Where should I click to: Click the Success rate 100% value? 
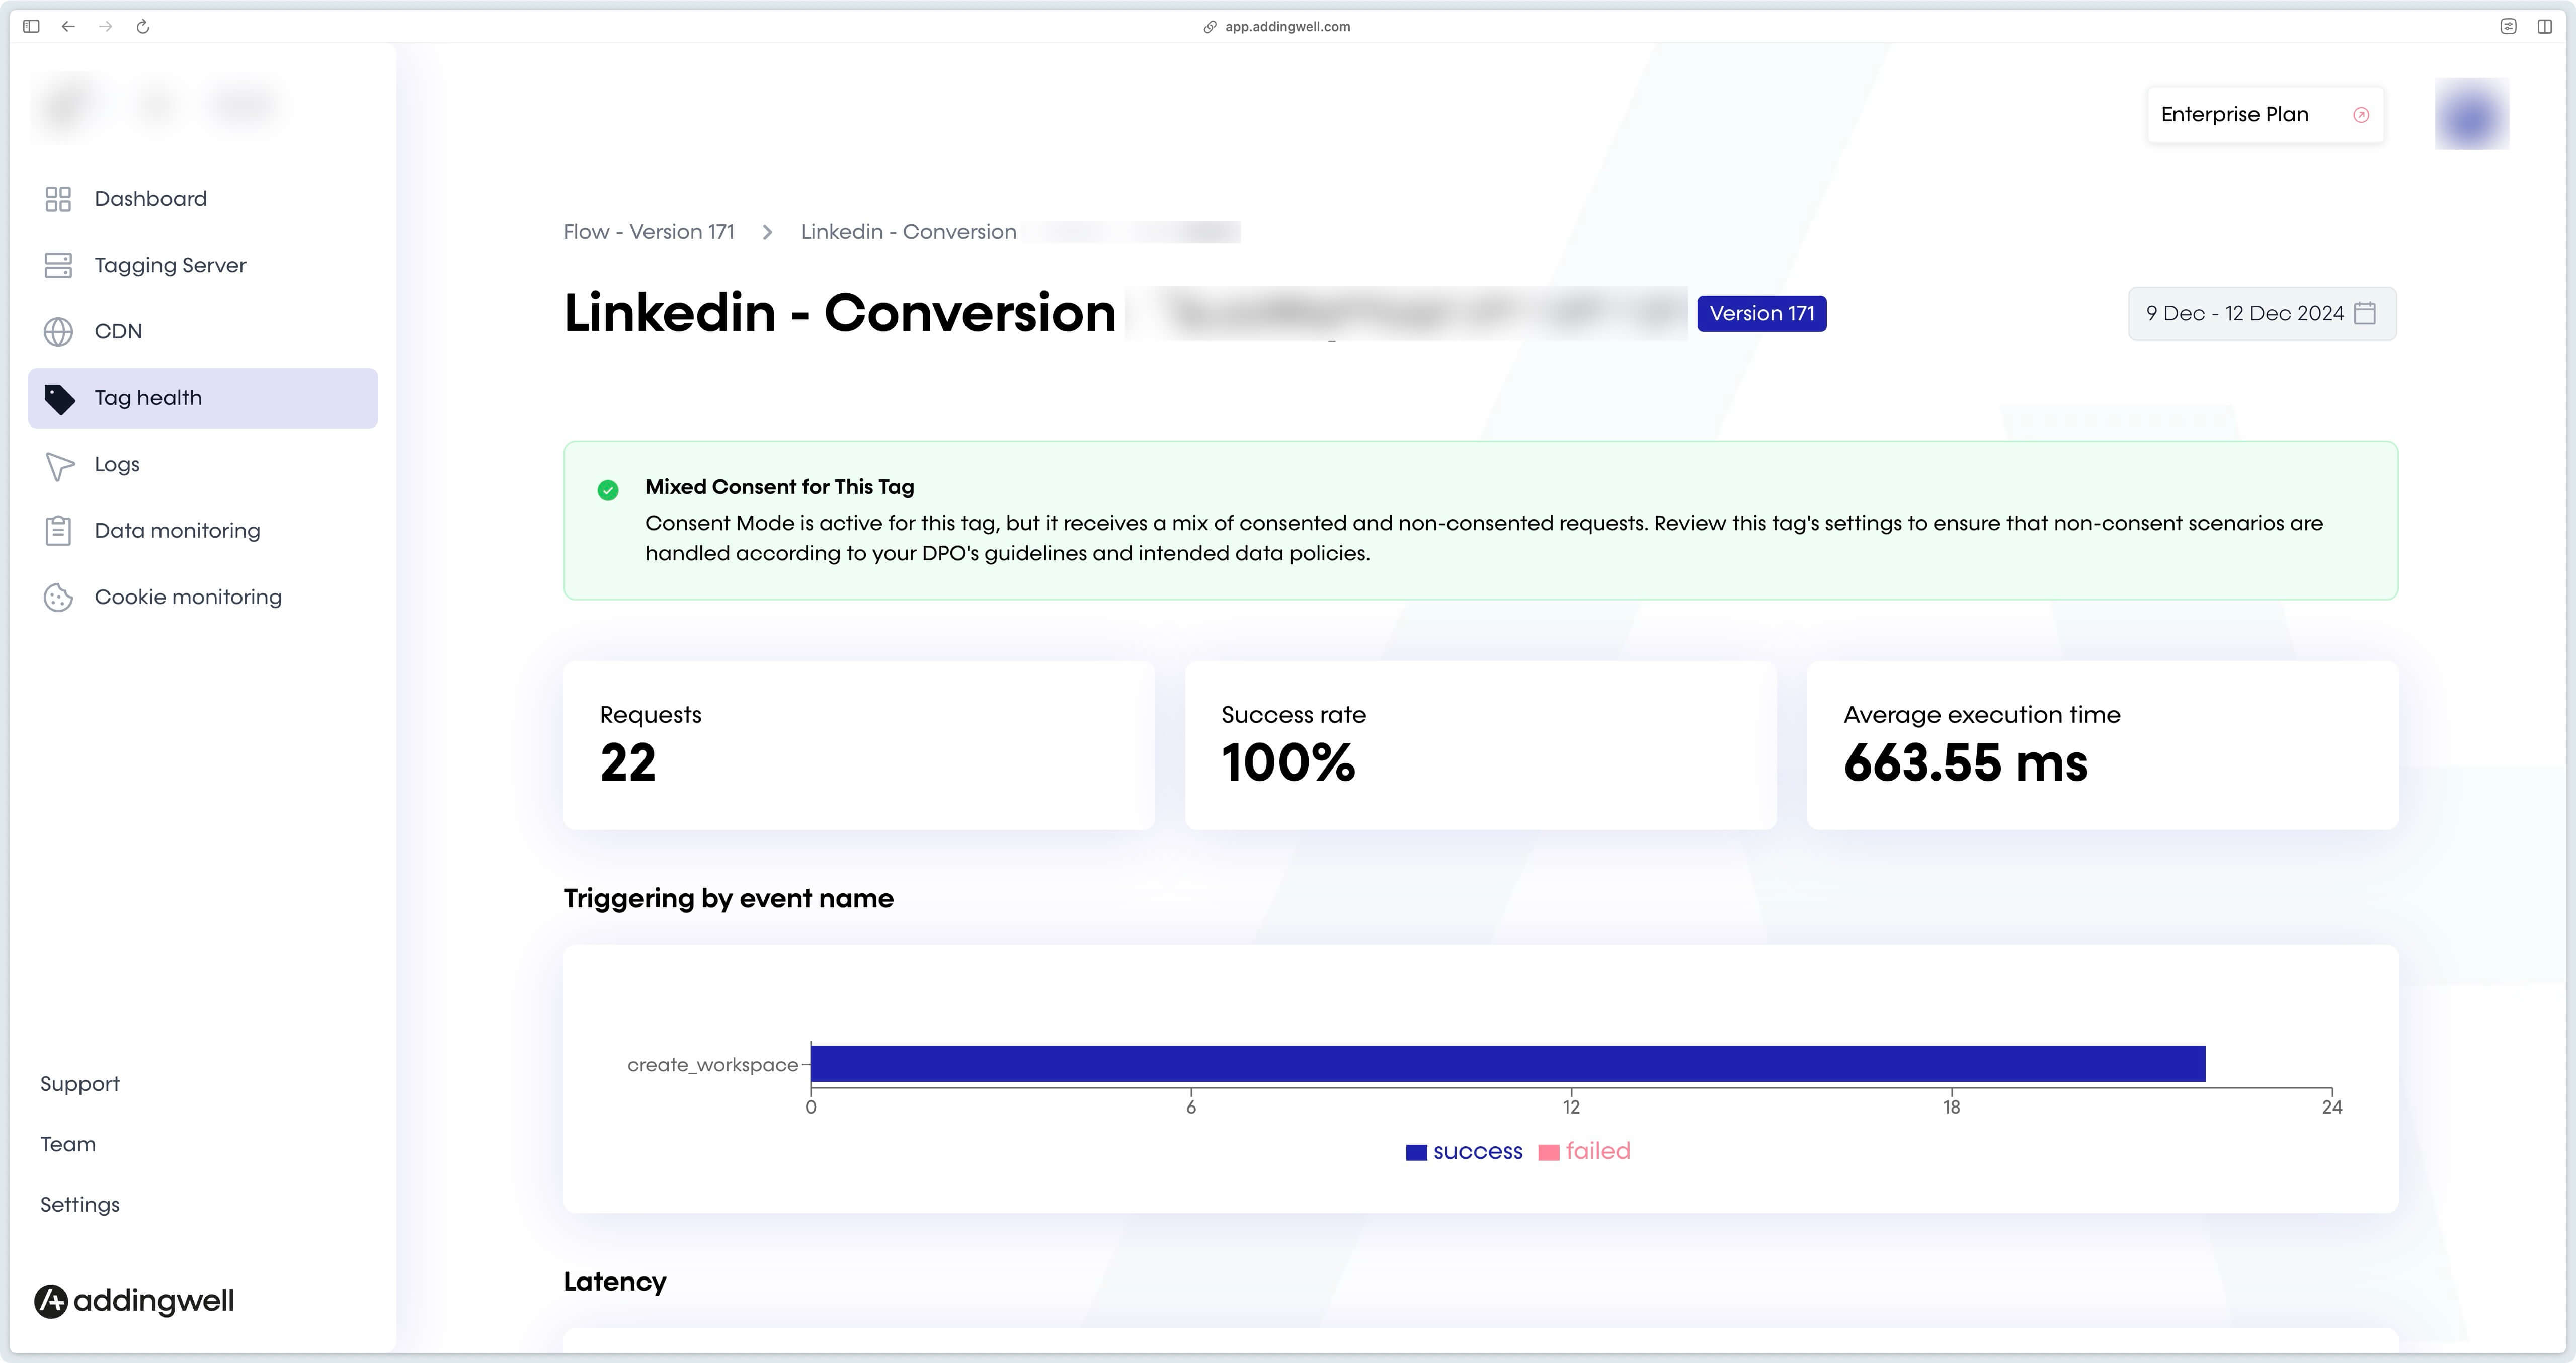click(1288, 763)
